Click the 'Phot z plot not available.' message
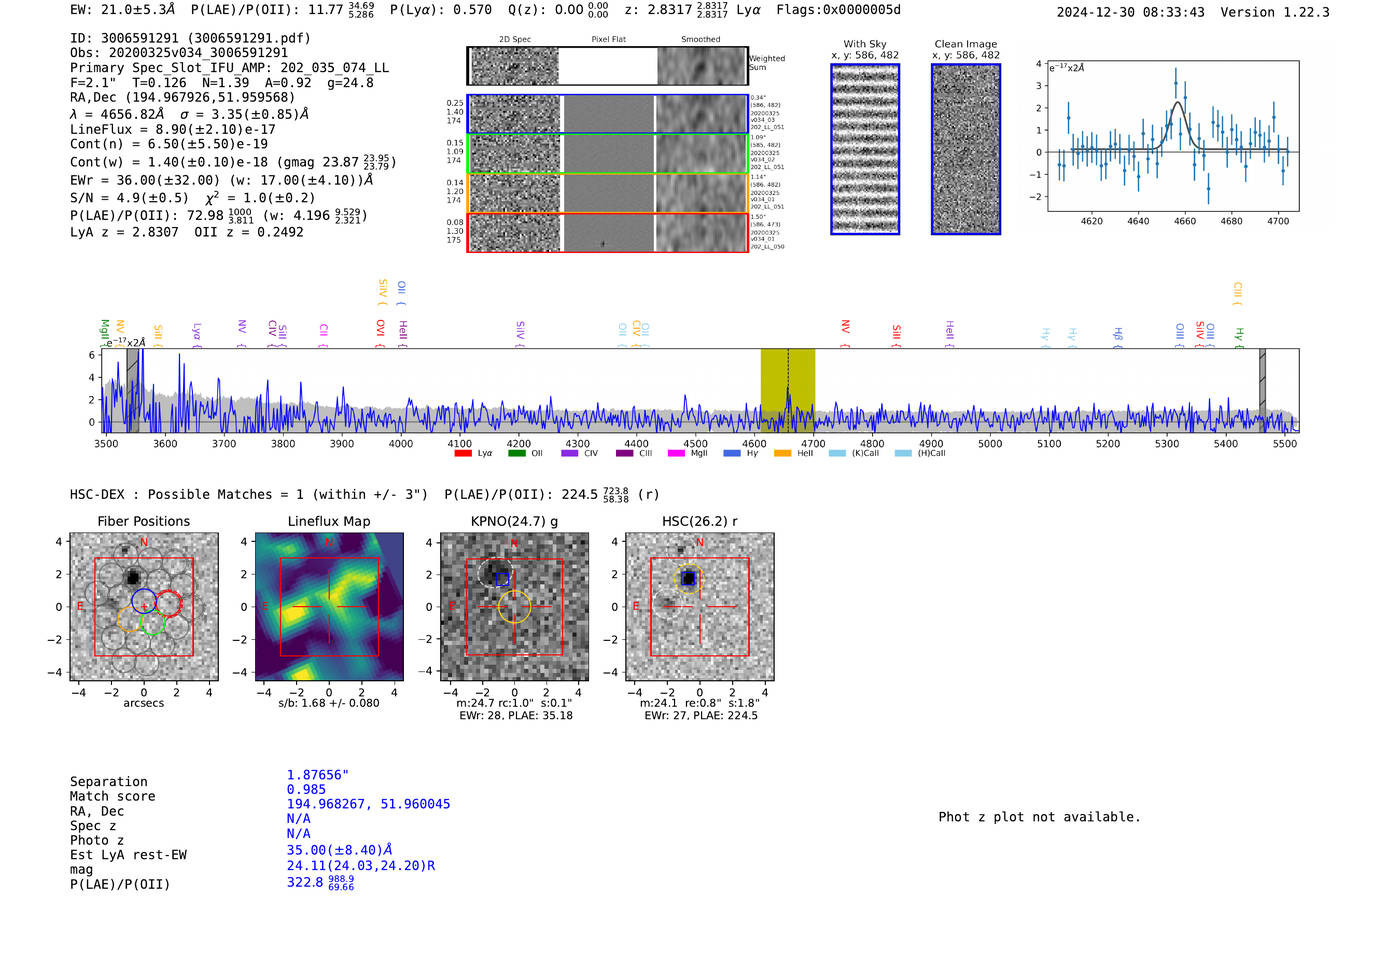 (1039, 817)
